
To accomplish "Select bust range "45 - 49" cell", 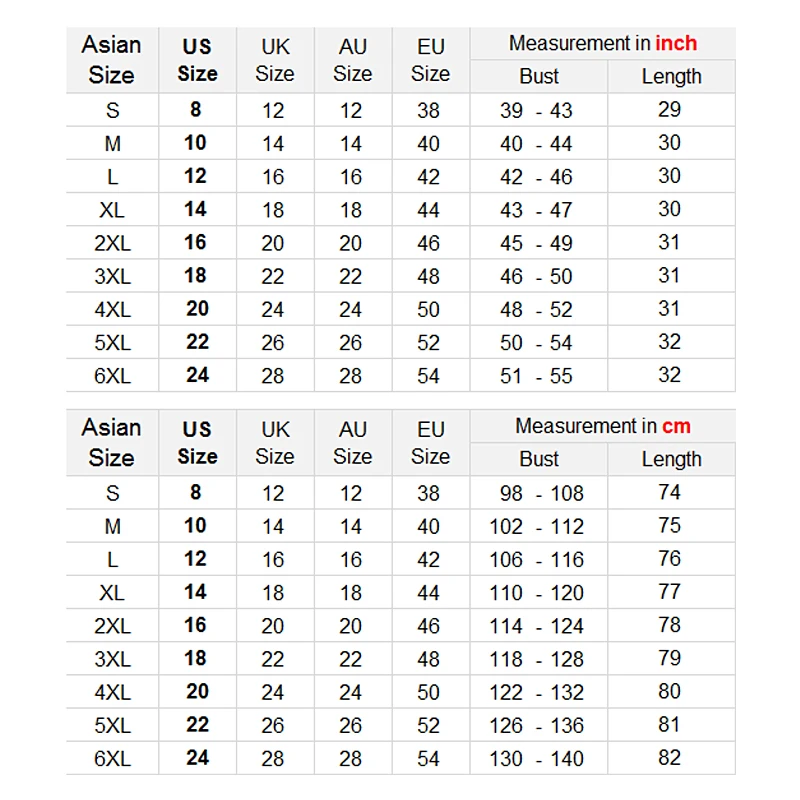I will point(537,243).
